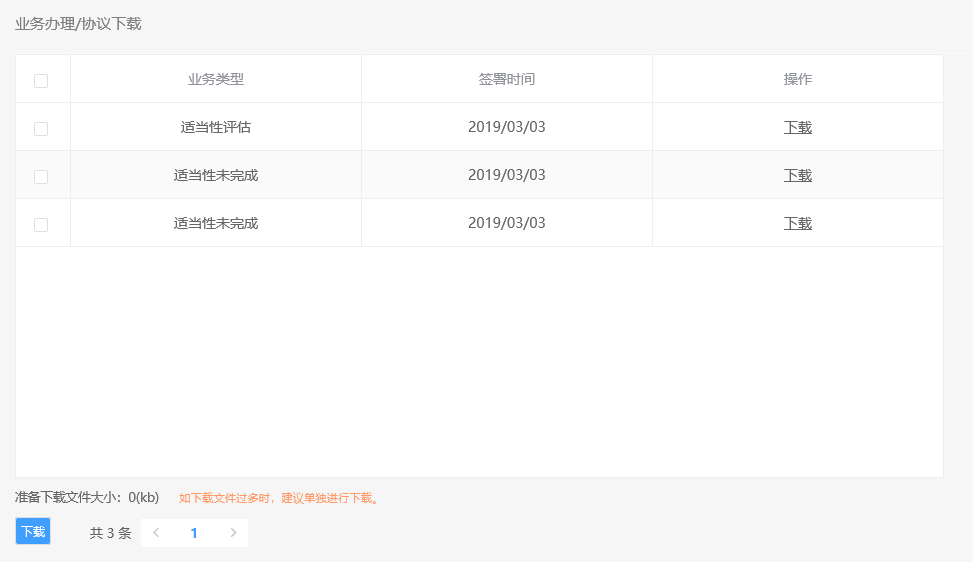Click the 签署时间 column header
The height and width of the screenshot is (562, 973).
tap(507, 80)
